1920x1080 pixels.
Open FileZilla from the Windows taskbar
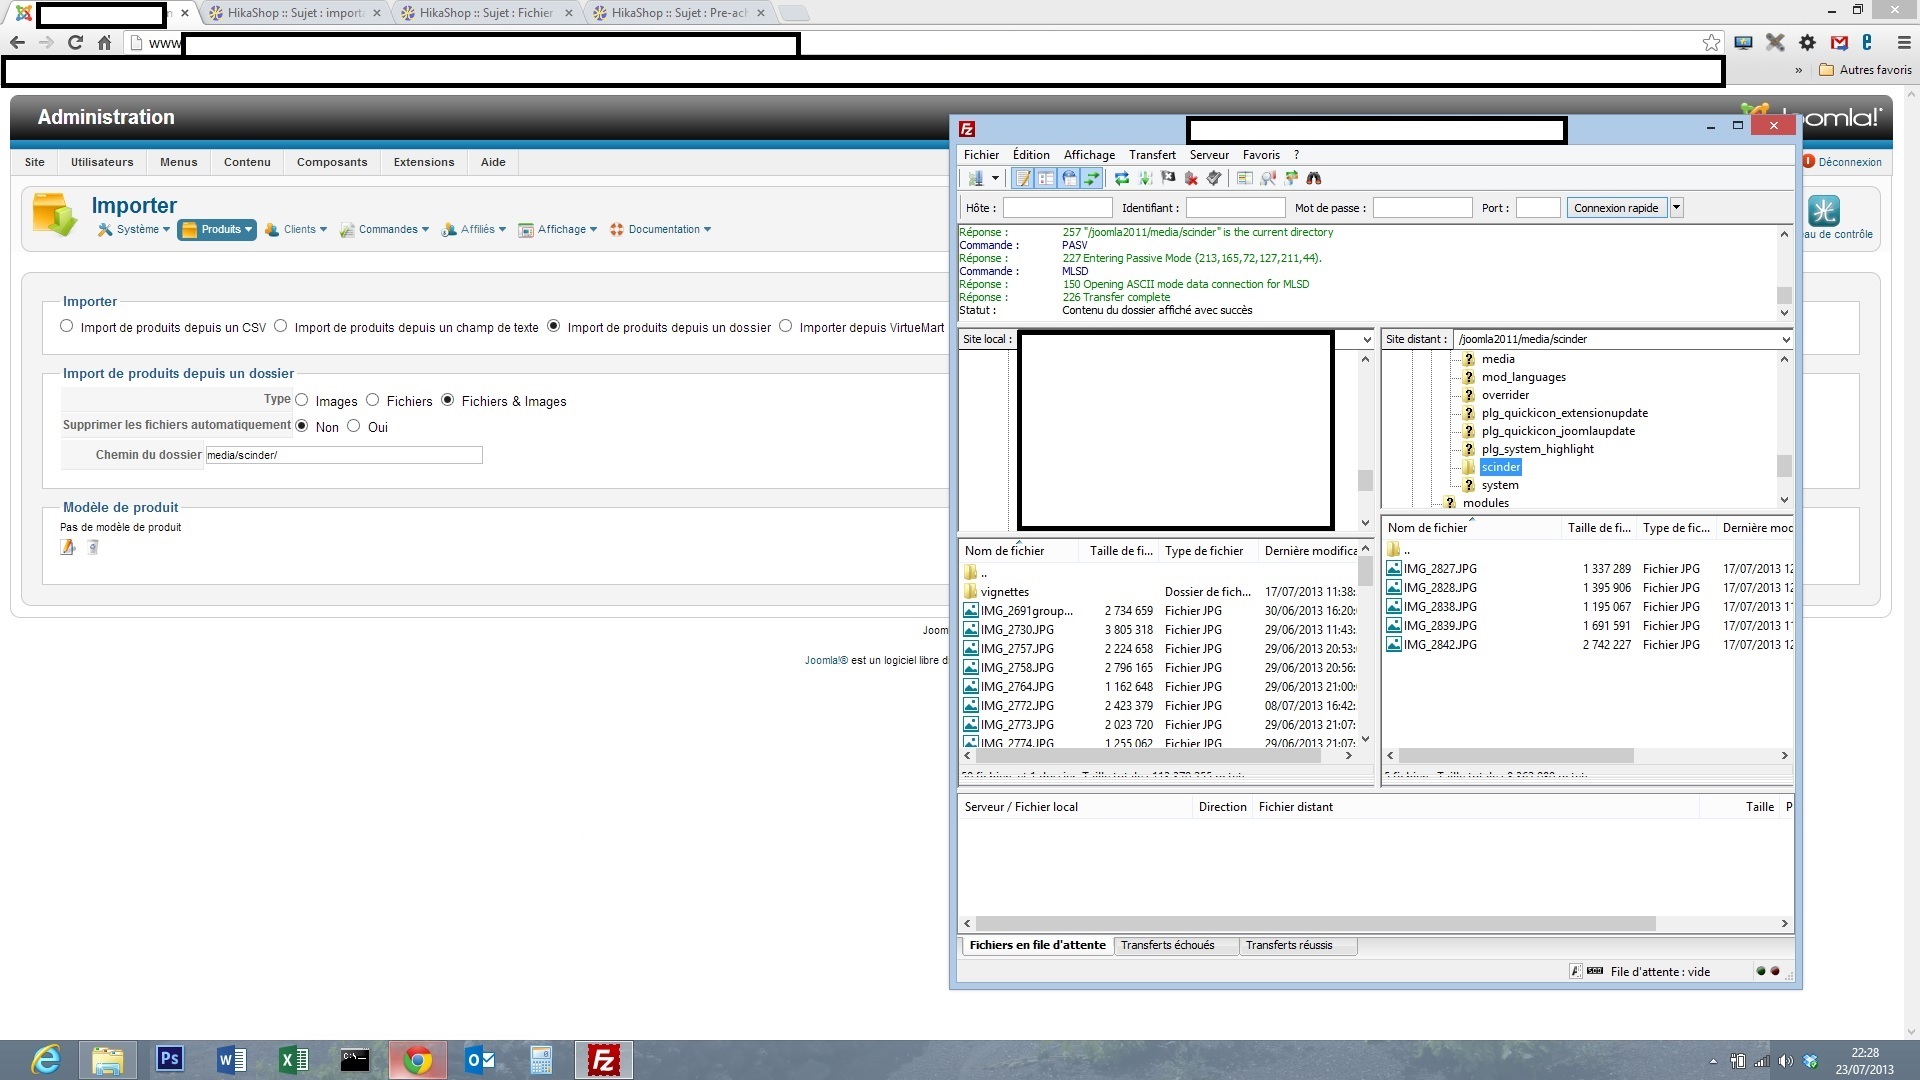603,1060
